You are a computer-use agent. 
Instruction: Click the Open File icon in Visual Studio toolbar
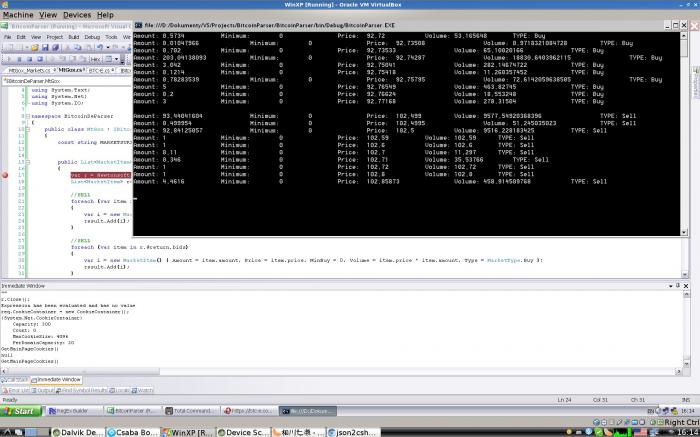(35, 47)
